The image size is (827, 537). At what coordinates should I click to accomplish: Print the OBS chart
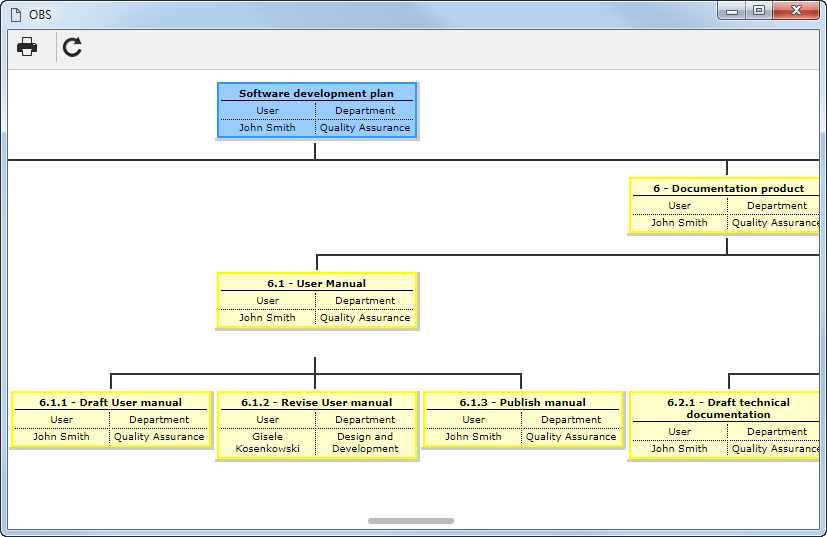pyautogui.click(x=27, y=47)
